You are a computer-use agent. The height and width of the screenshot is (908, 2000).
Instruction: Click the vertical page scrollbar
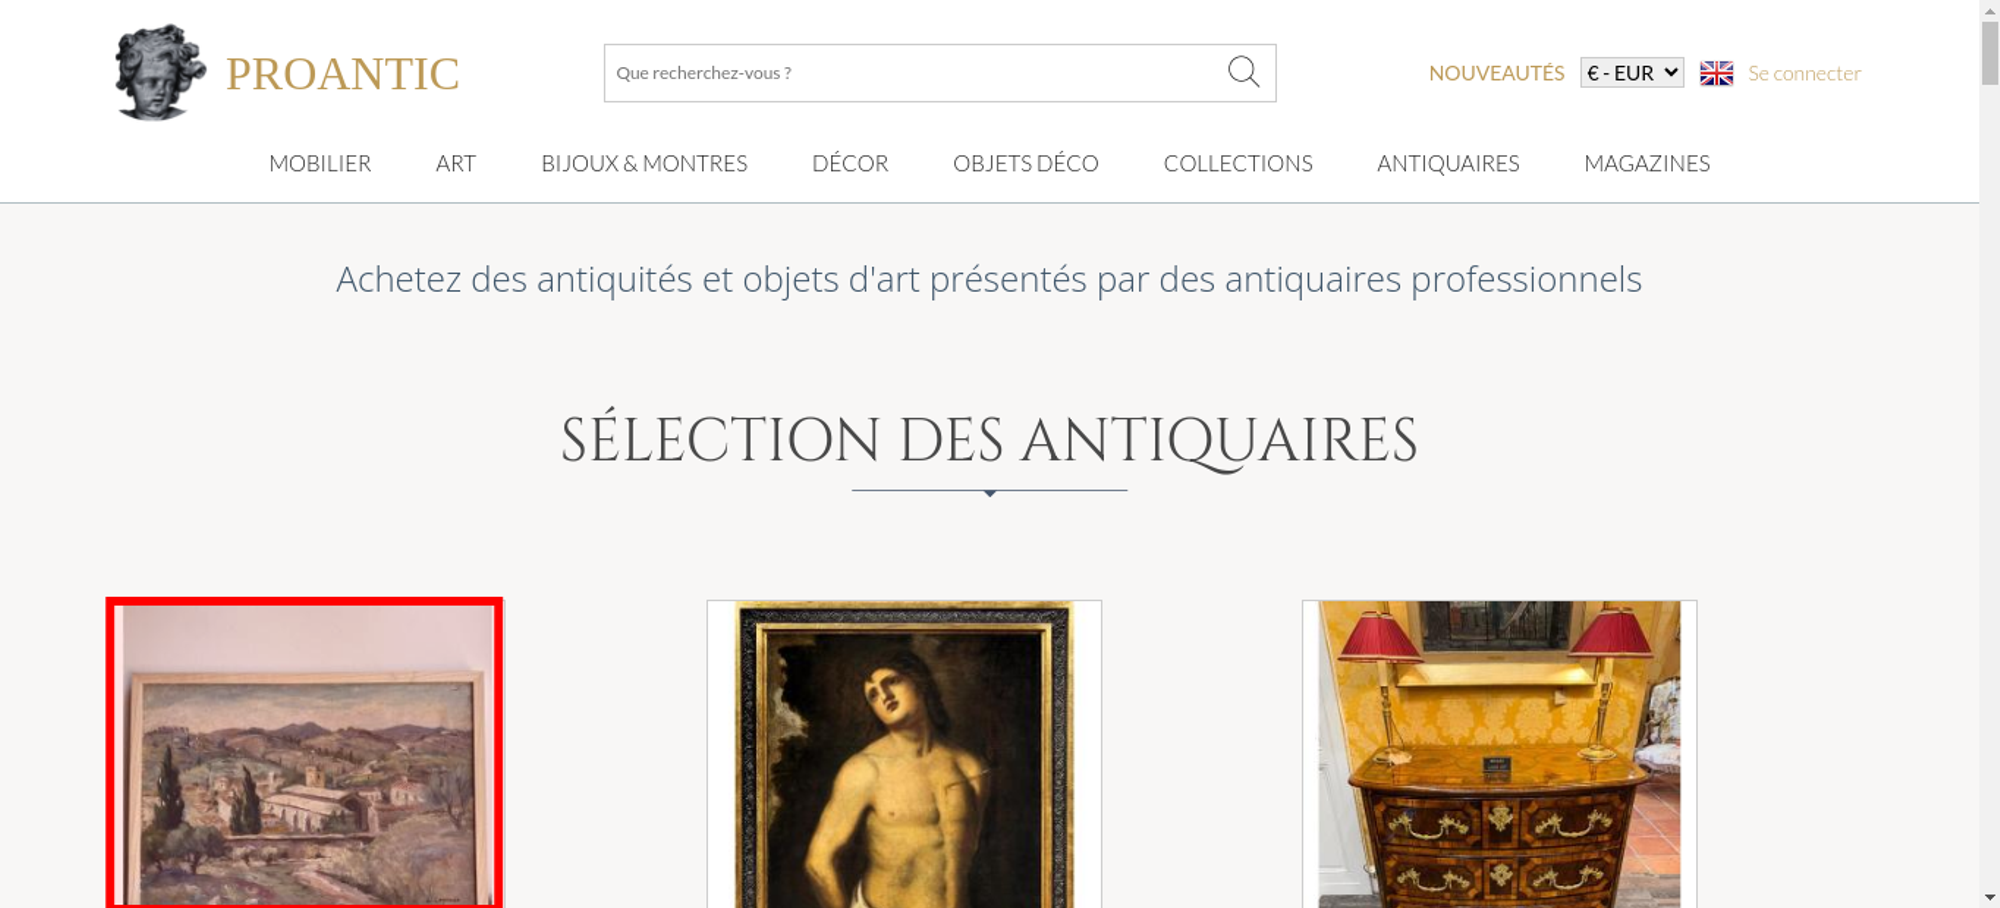tap(1990, 454)
